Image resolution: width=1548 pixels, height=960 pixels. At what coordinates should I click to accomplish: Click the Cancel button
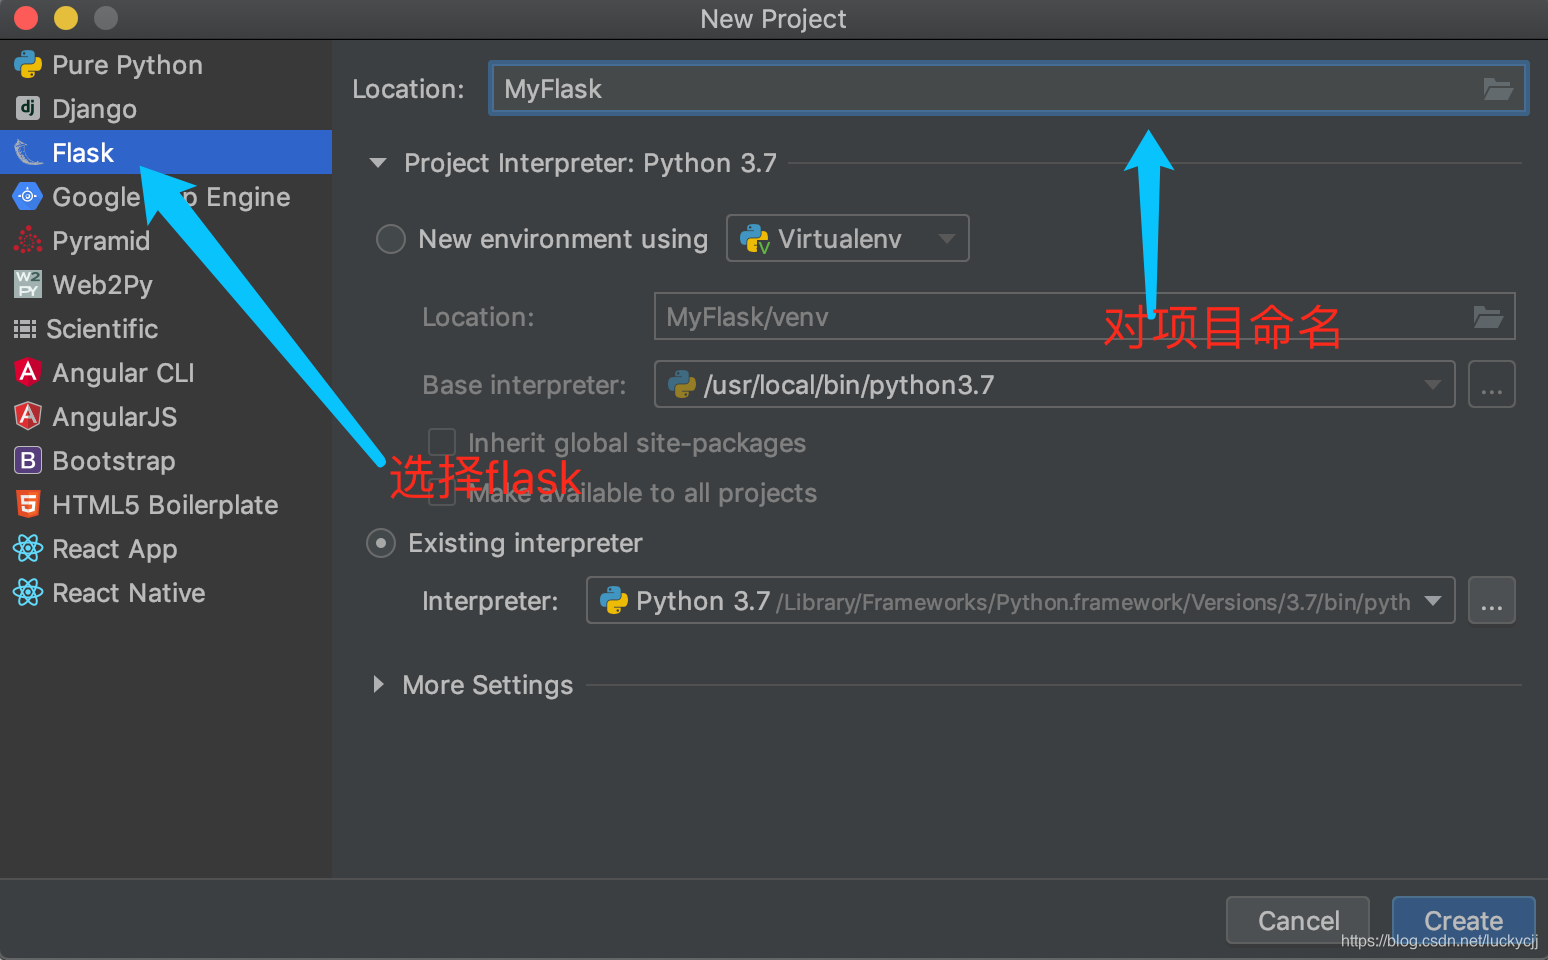point(1298,920)
